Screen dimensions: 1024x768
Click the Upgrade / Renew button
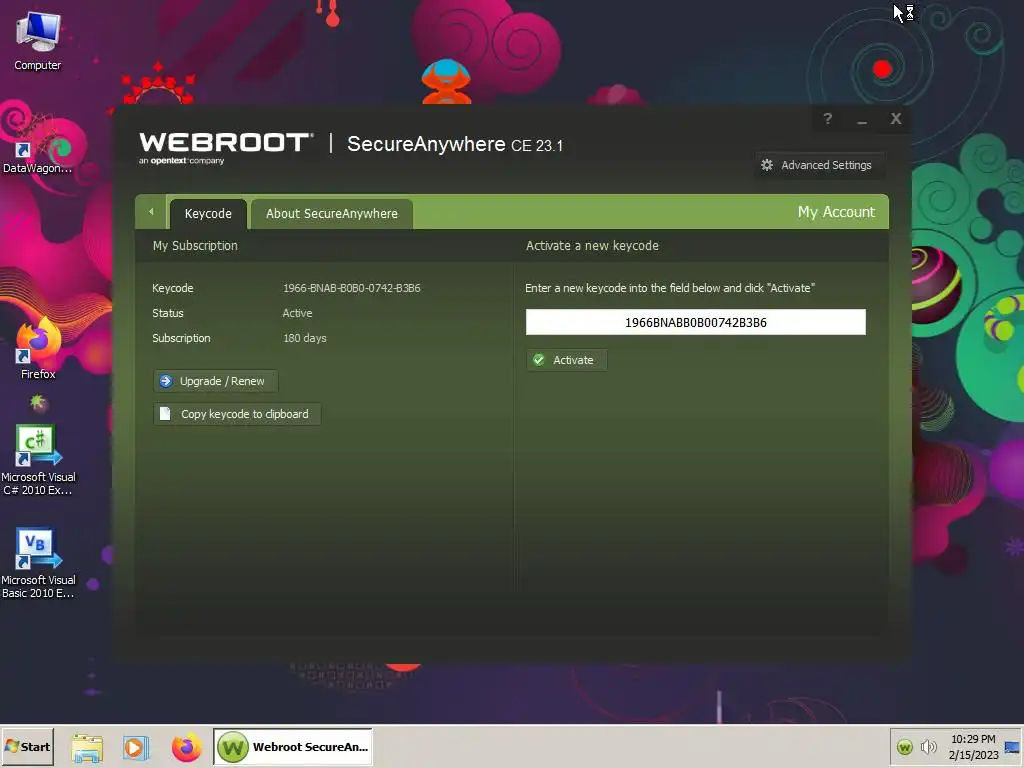[x=216, y=381]
